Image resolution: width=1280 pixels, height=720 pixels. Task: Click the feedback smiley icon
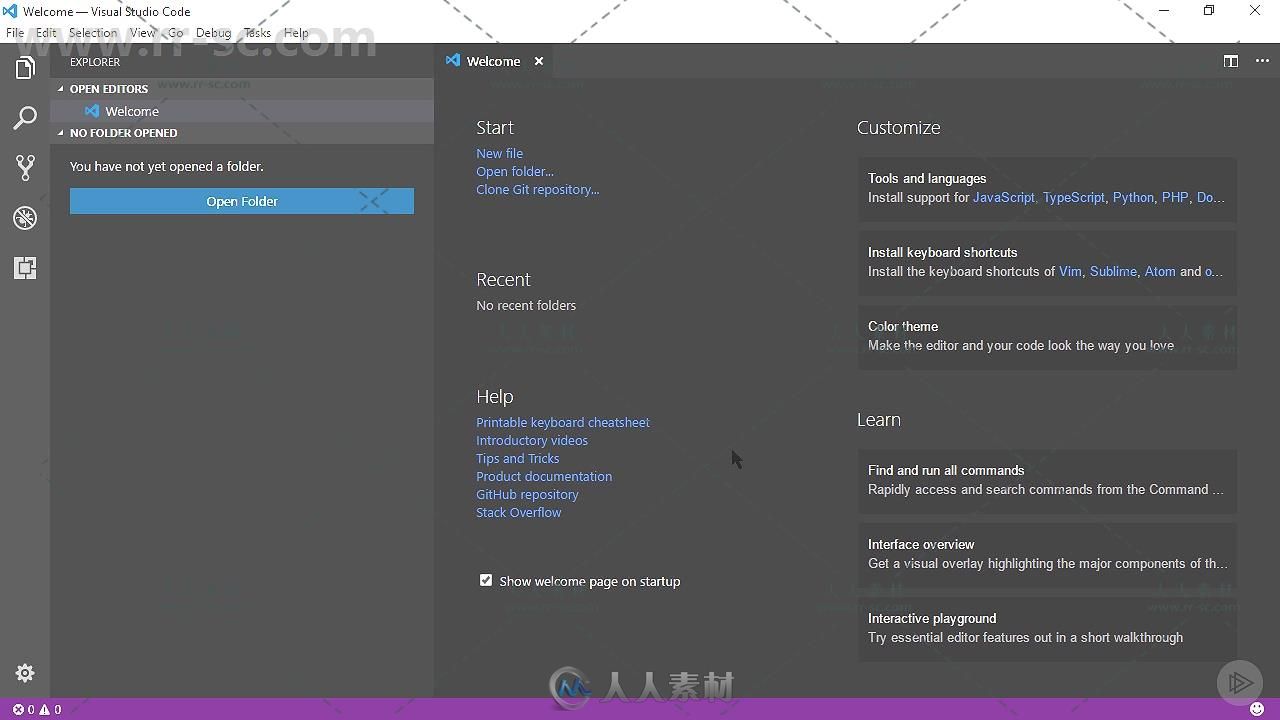[x=1257, y=709]
